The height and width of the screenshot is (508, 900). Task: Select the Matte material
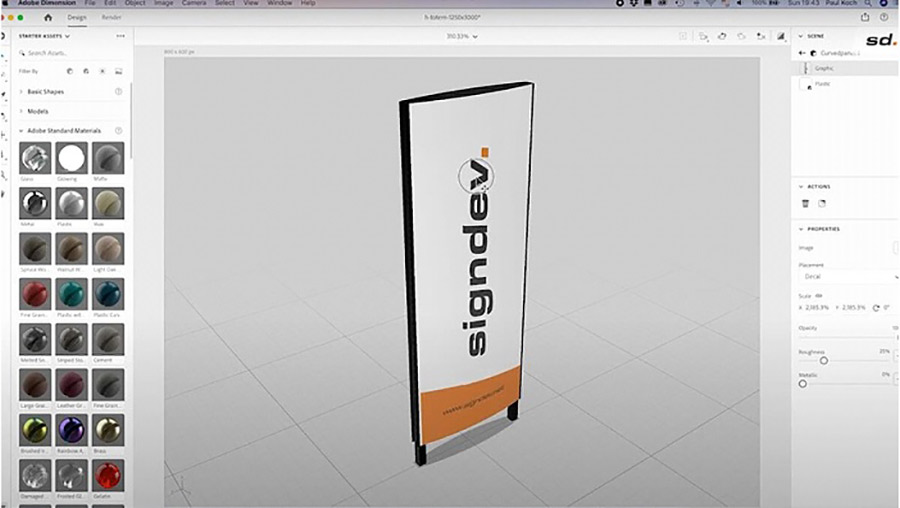pos(108,158)
